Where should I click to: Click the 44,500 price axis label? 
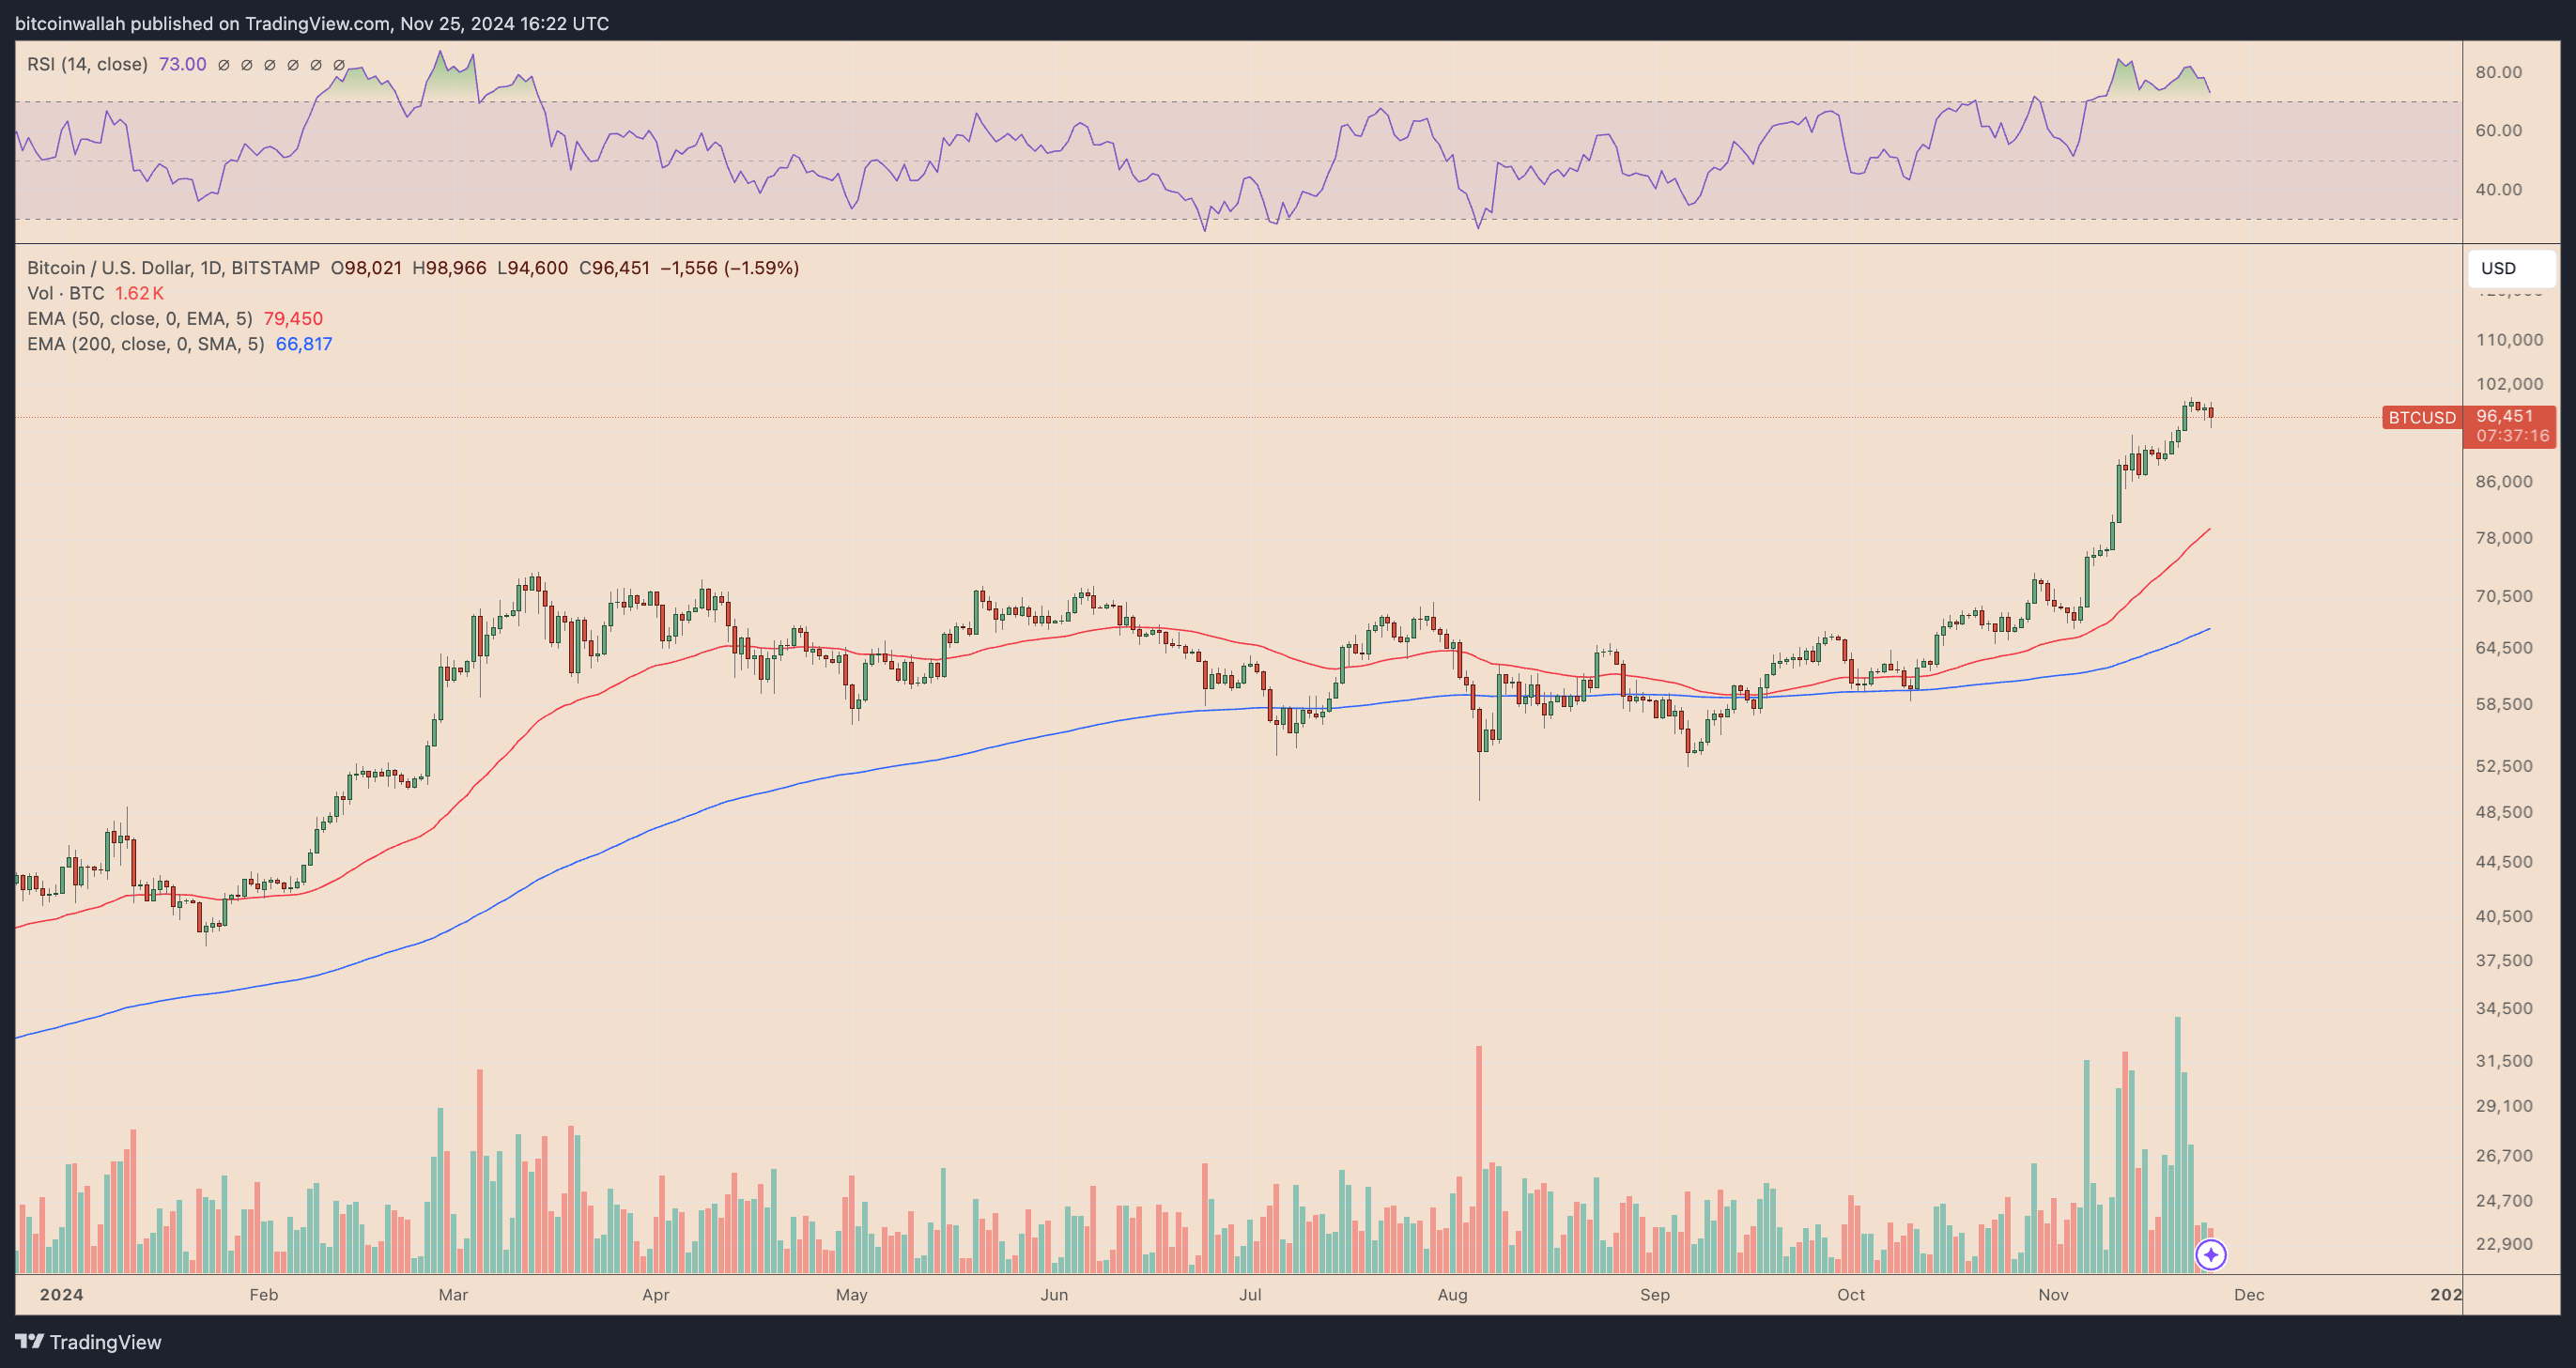[2504, 862]
